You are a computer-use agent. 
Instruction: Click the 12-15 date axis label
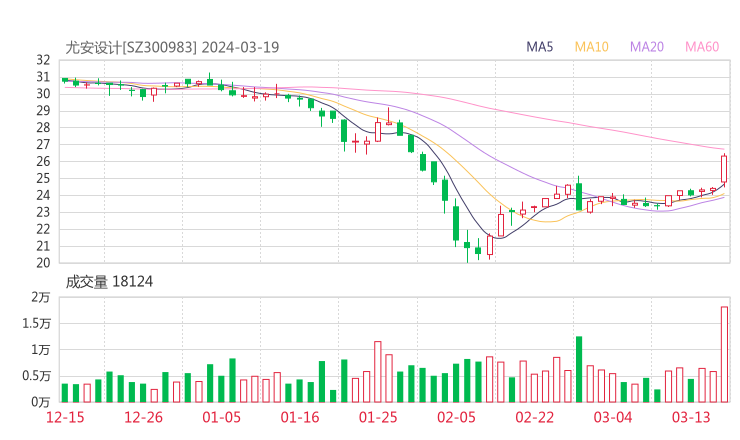(65, 417)
